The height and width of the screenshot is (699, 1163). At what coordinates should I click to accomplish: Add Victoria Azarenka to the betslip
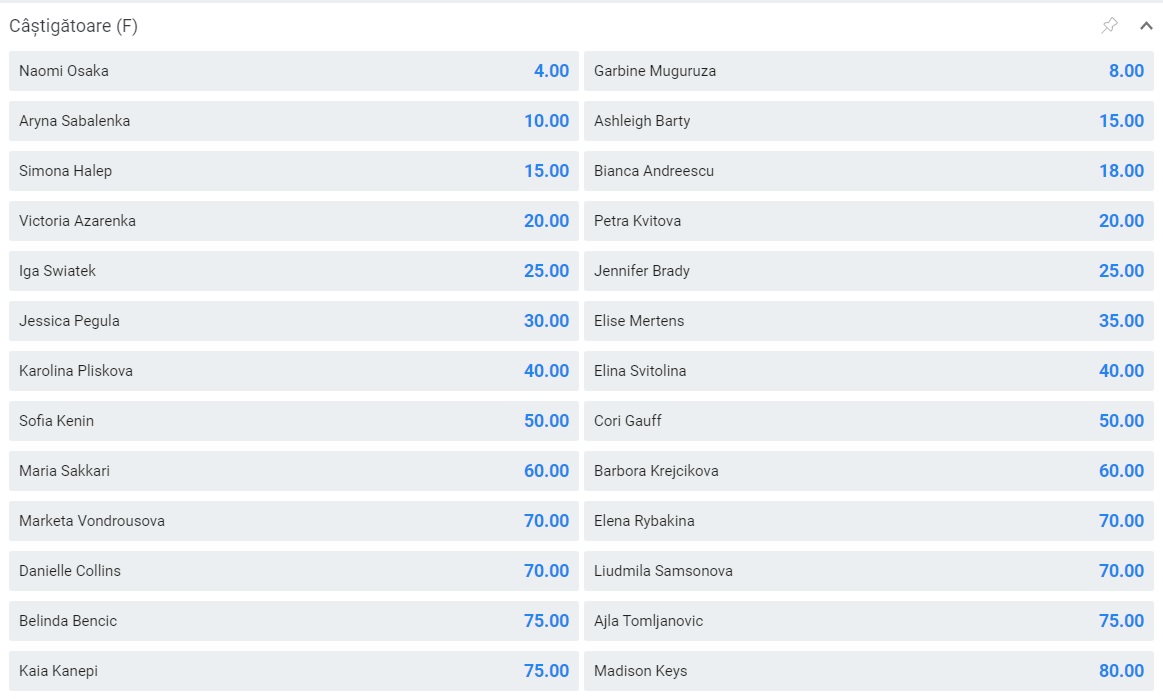click(293, 221)
